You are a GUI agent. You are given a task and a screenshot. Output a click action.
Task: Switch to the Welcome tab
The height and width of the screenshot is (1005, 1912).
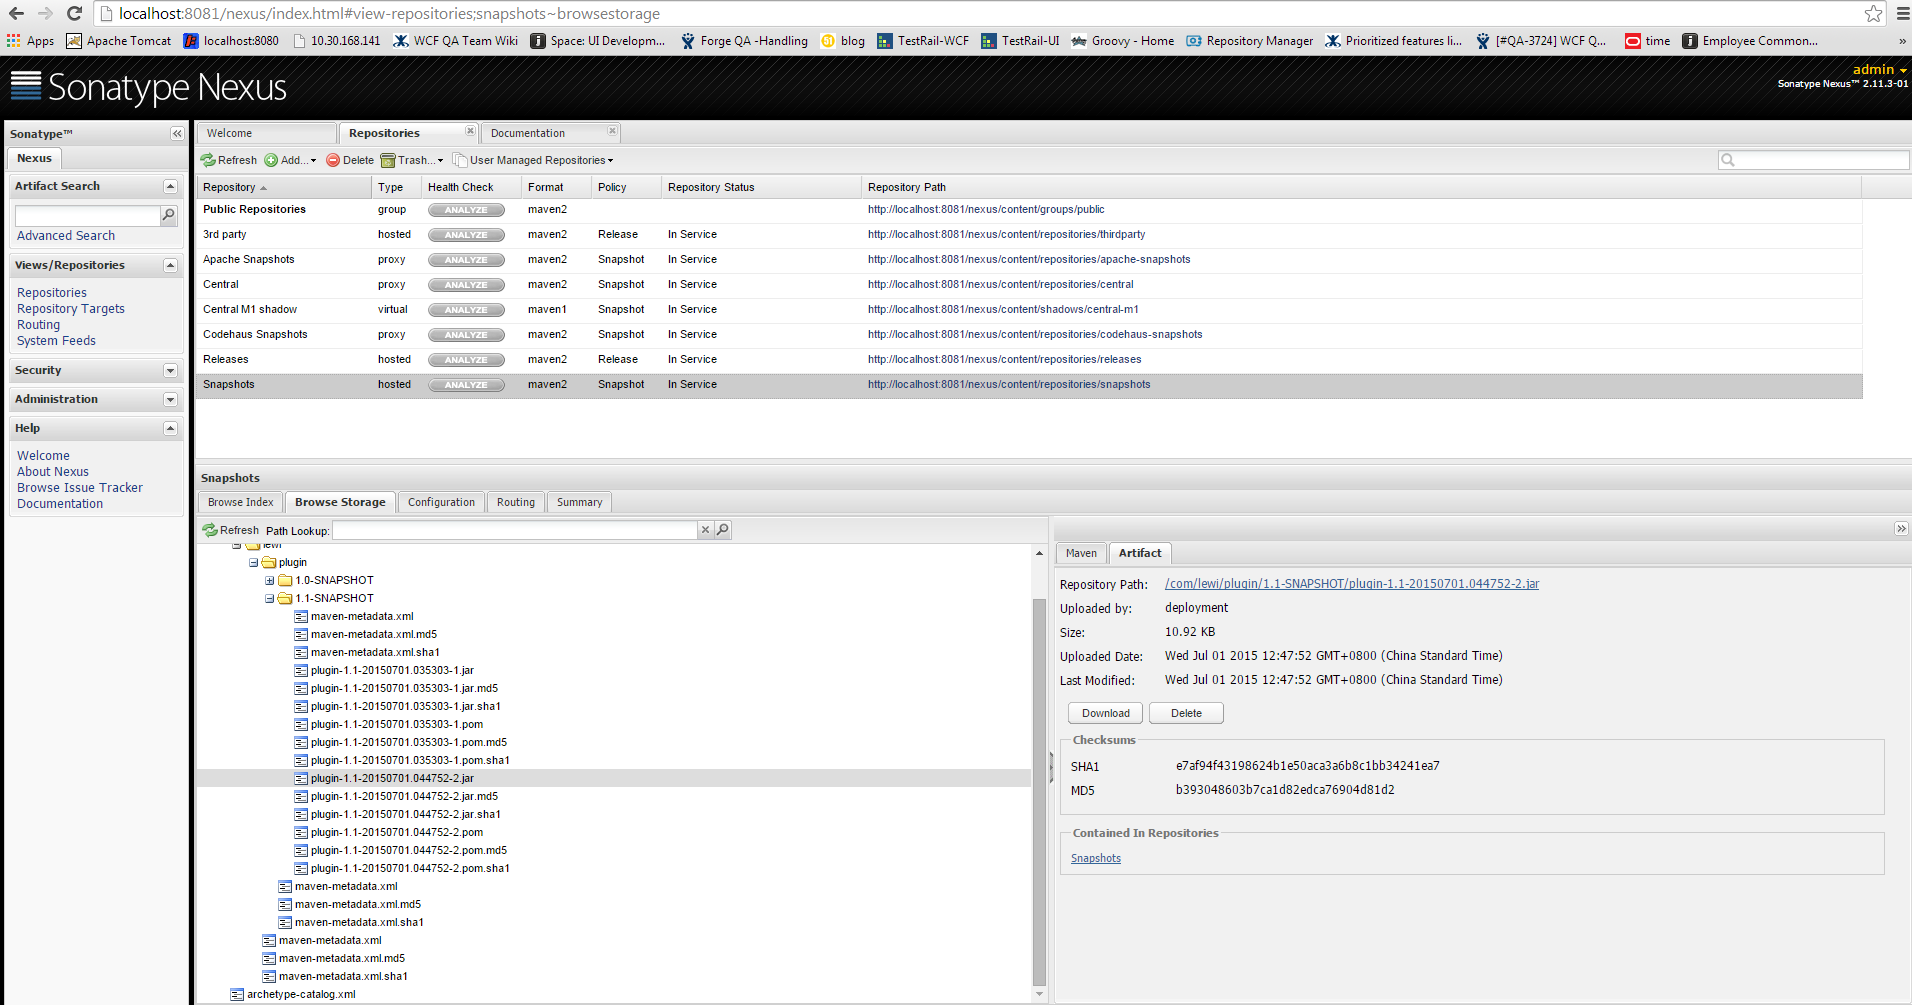[x=266, y=133]
